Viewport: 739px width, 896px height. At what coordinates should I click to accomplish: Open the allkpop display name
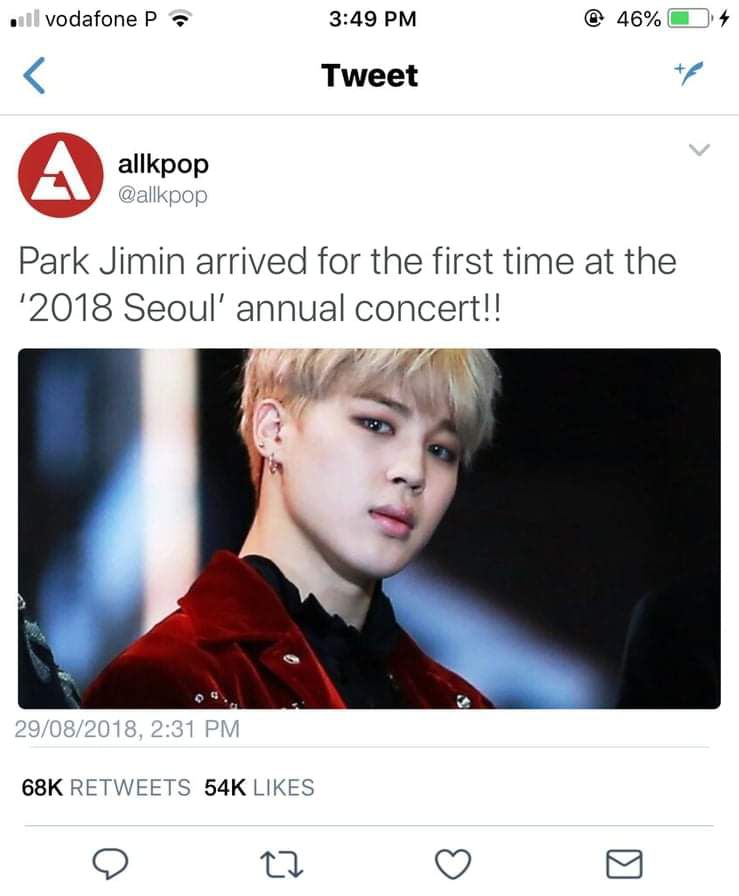coord(163,164)
